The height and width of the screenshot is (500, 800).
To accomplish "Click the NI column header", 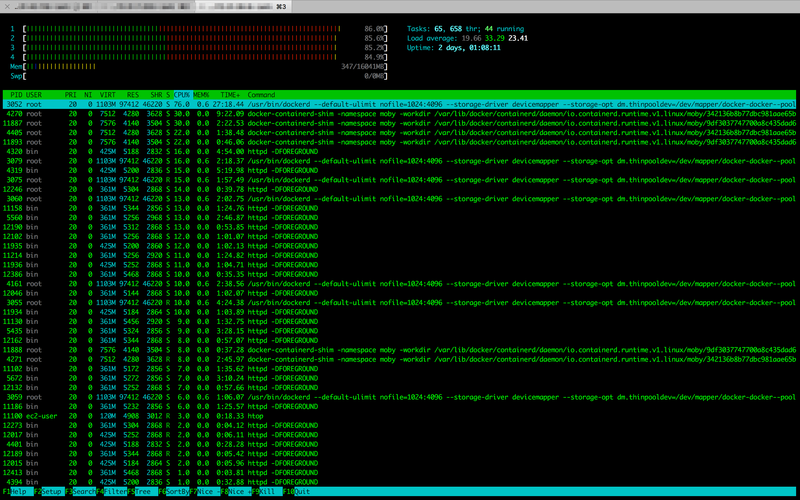I will coord(88,95).
